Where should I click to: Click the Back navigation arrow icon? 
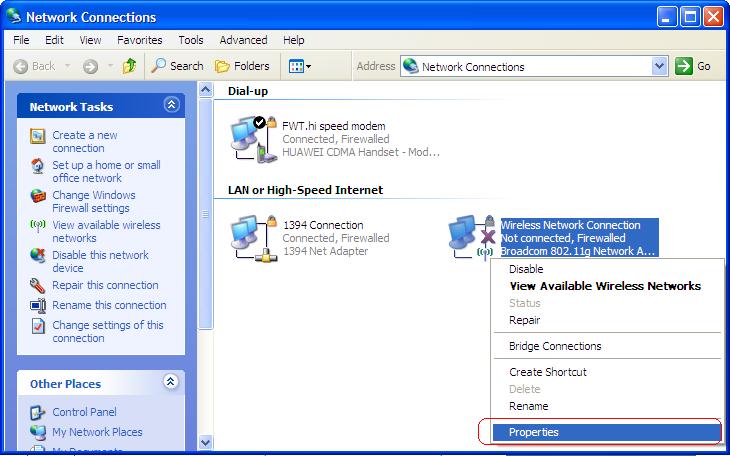click(20, 67)
